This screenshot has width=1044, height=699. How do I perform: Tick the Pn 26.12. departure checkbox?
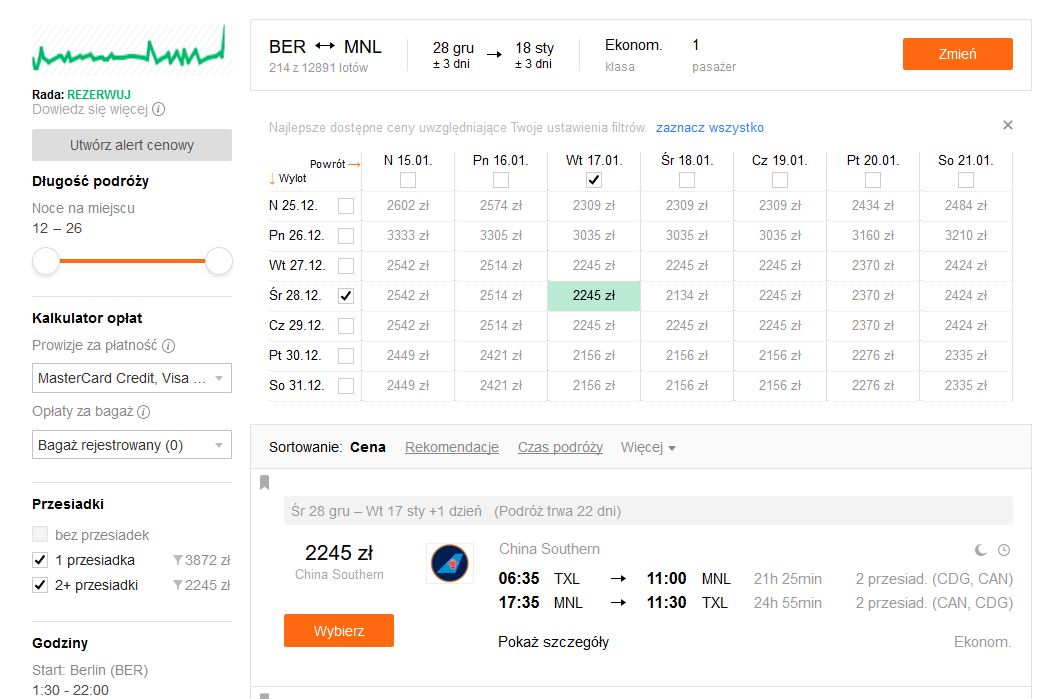346,236
